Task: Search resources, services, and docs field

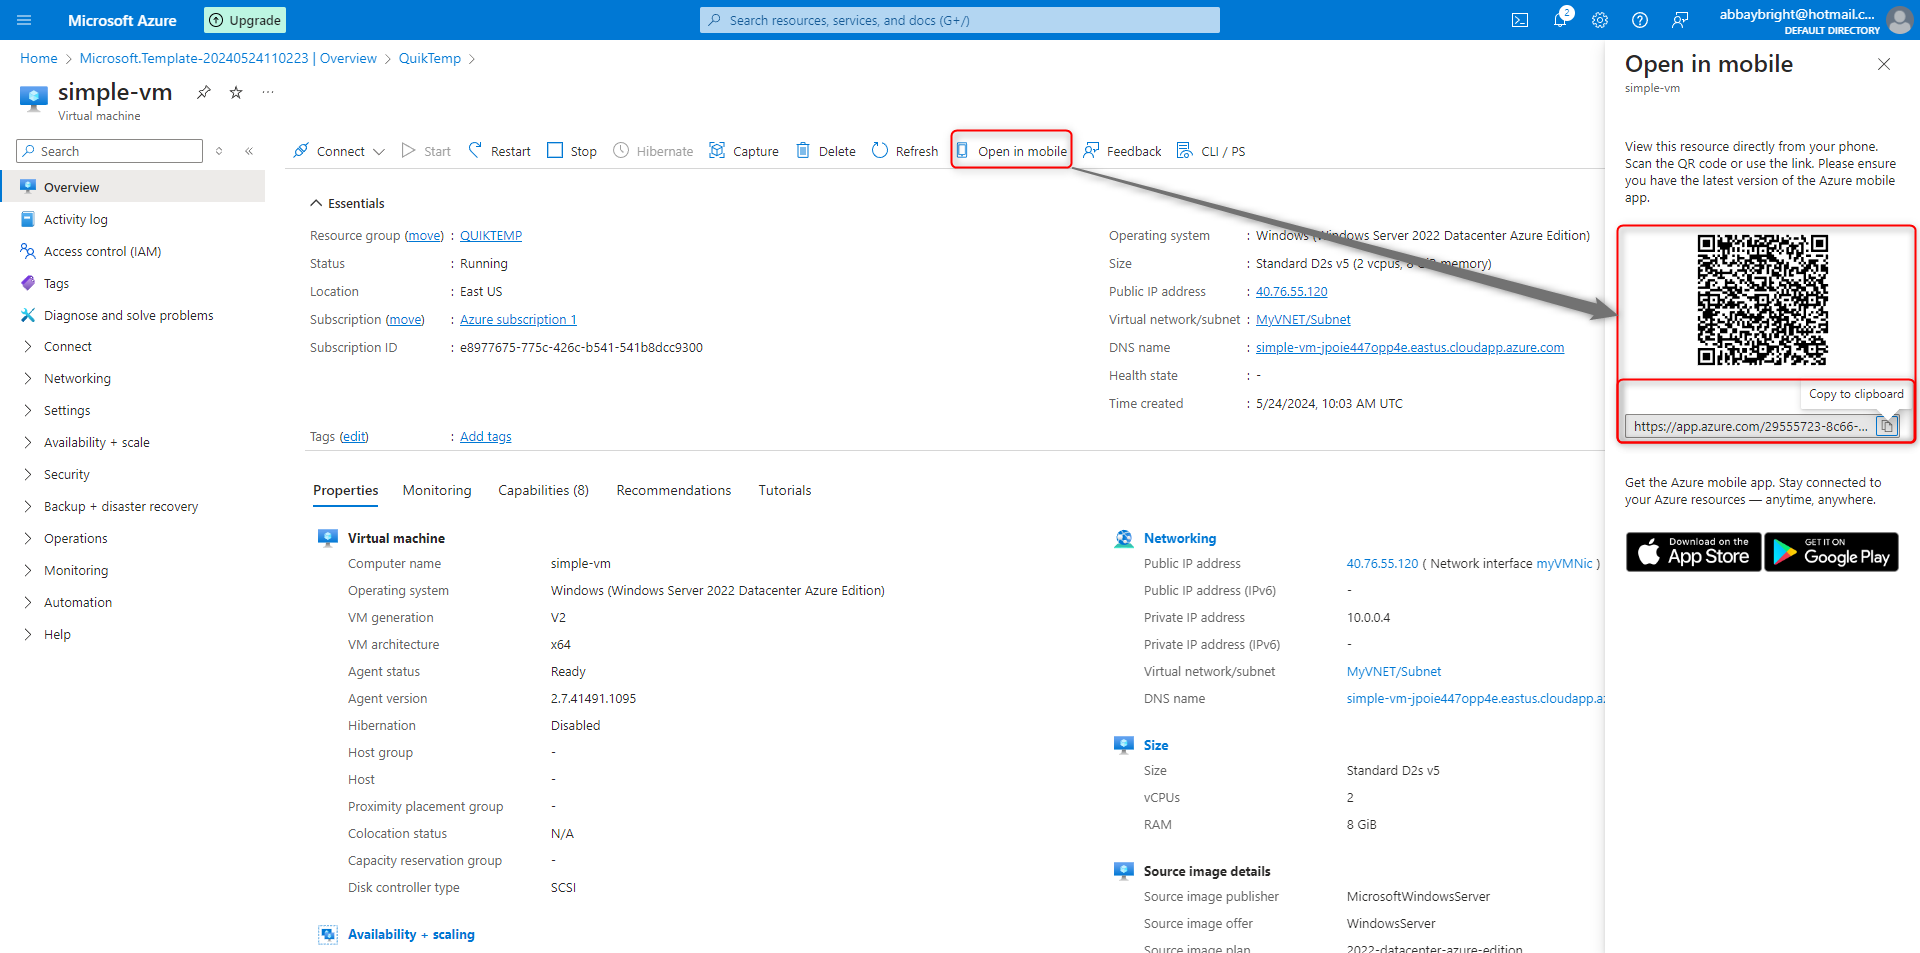Action: tap(960, 20)
